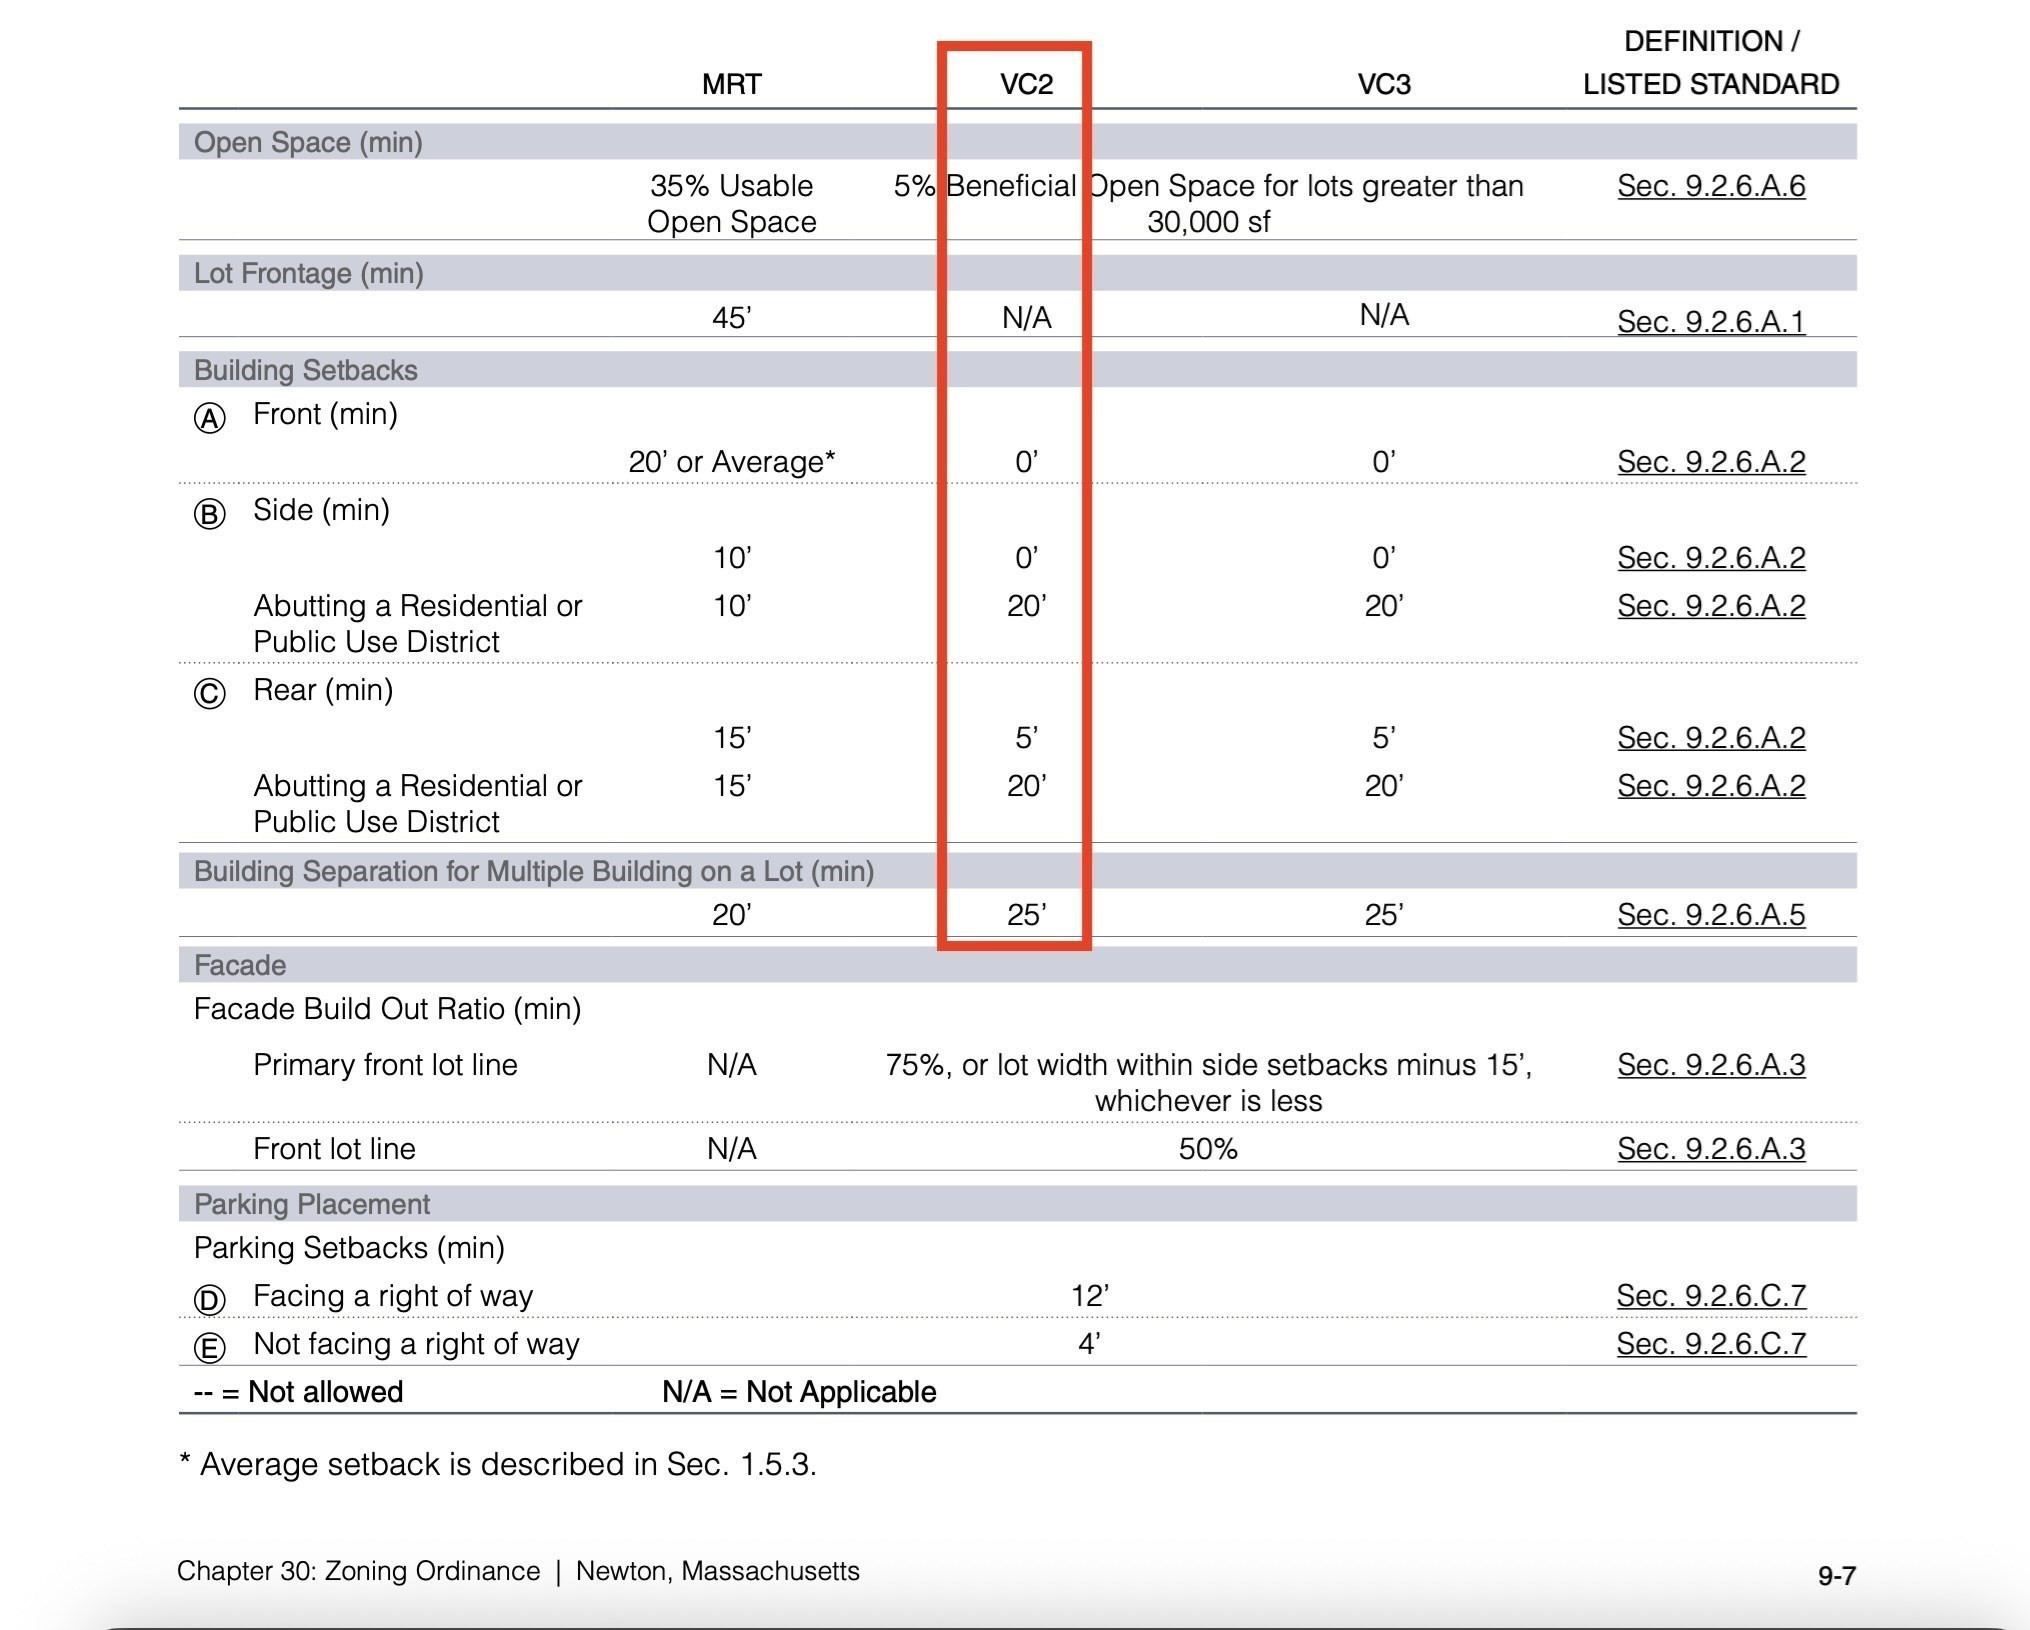The height and width of the screenshot is (1630, 2030).
Task: Click the circled D parking setback marker
Action: (209, 1299)
